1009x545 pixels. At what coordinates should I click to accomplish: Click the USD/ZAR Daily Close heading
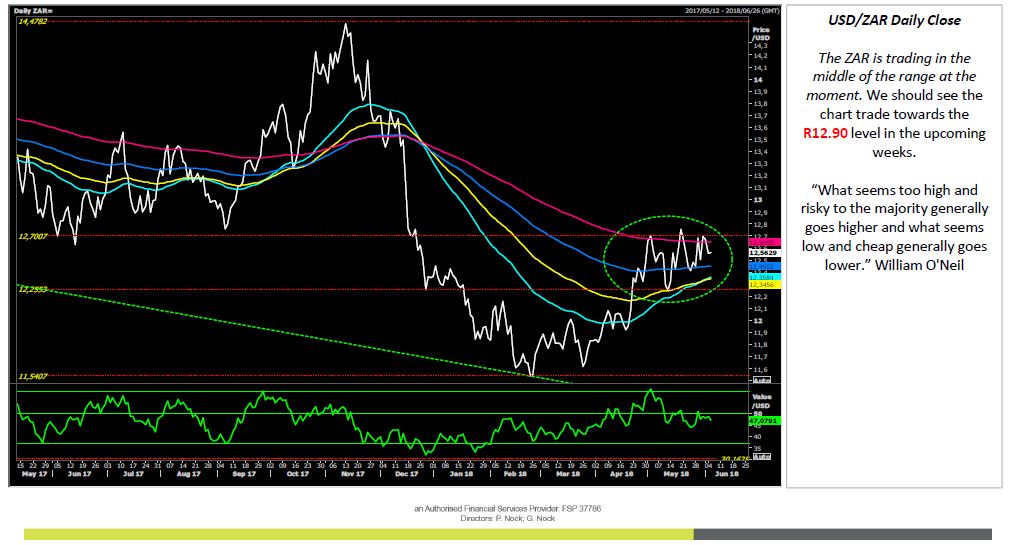pos(894,20)
